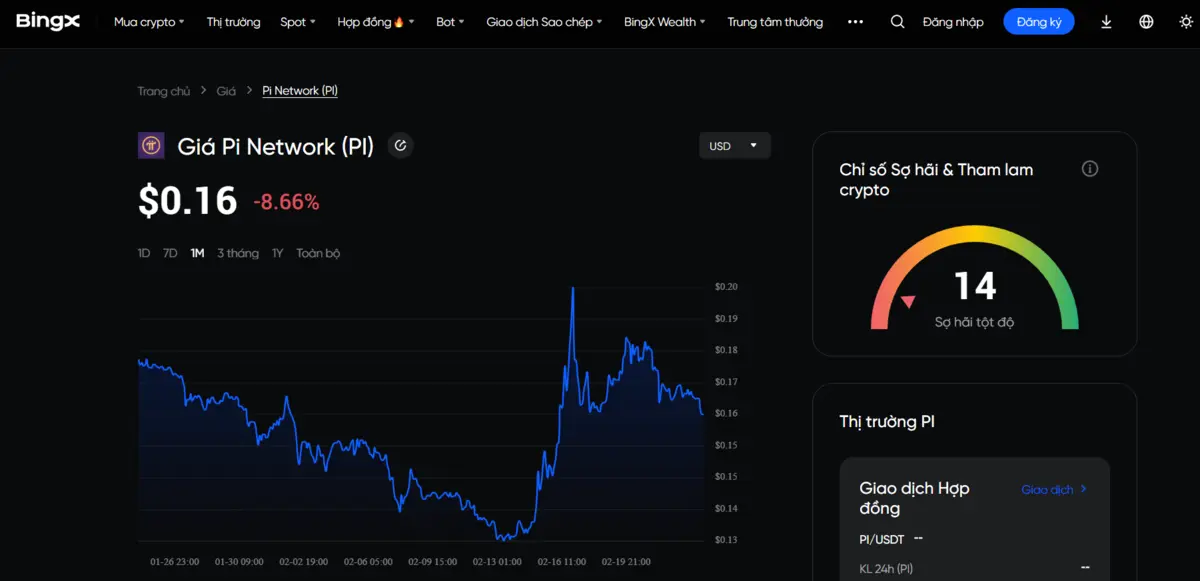Open the BingX Wealth dropdown
The height and width of the screenshot is (581, 1200).
[664, 22]
